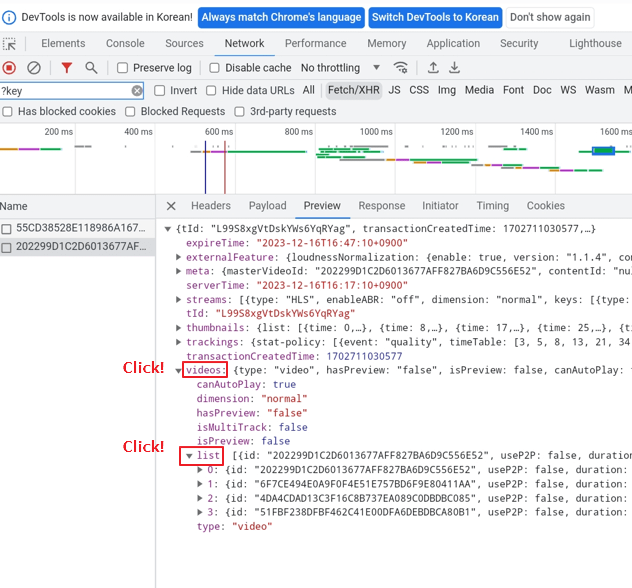Dismiss banner with Don't show again
Image resolution: width=632 pixels, height=588 pixels.
coord(550,18)
